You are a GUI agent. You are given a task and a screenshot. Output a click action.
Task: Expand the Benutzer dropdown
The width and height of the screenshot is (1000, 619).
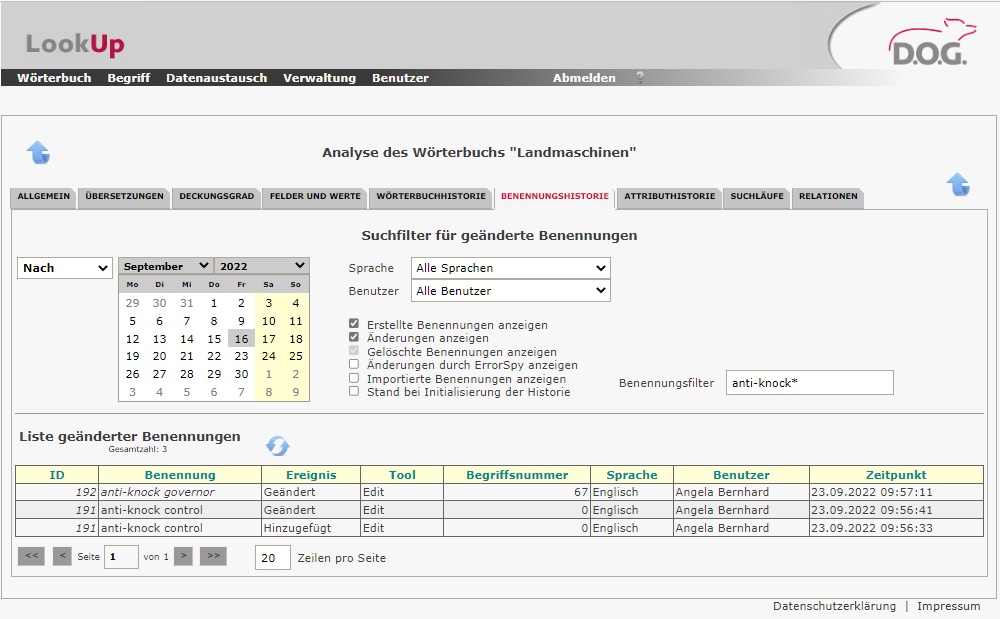coord(510,291)
